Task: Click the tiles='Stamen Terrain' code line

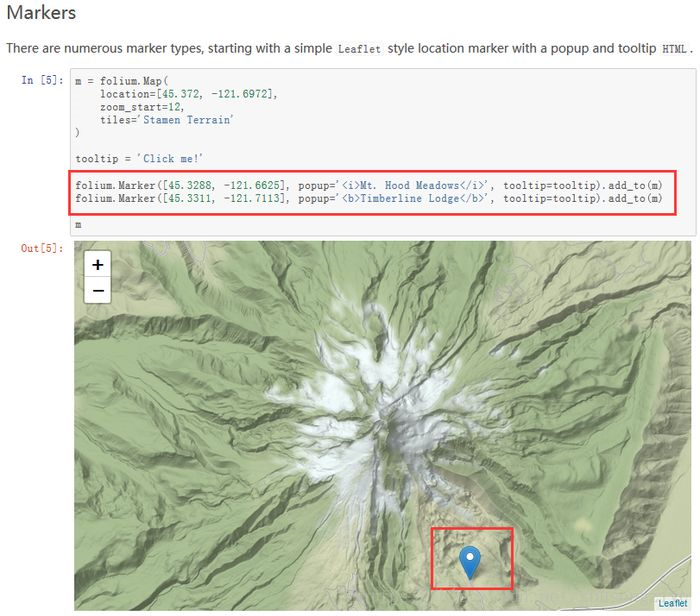Action: point(167,120)
